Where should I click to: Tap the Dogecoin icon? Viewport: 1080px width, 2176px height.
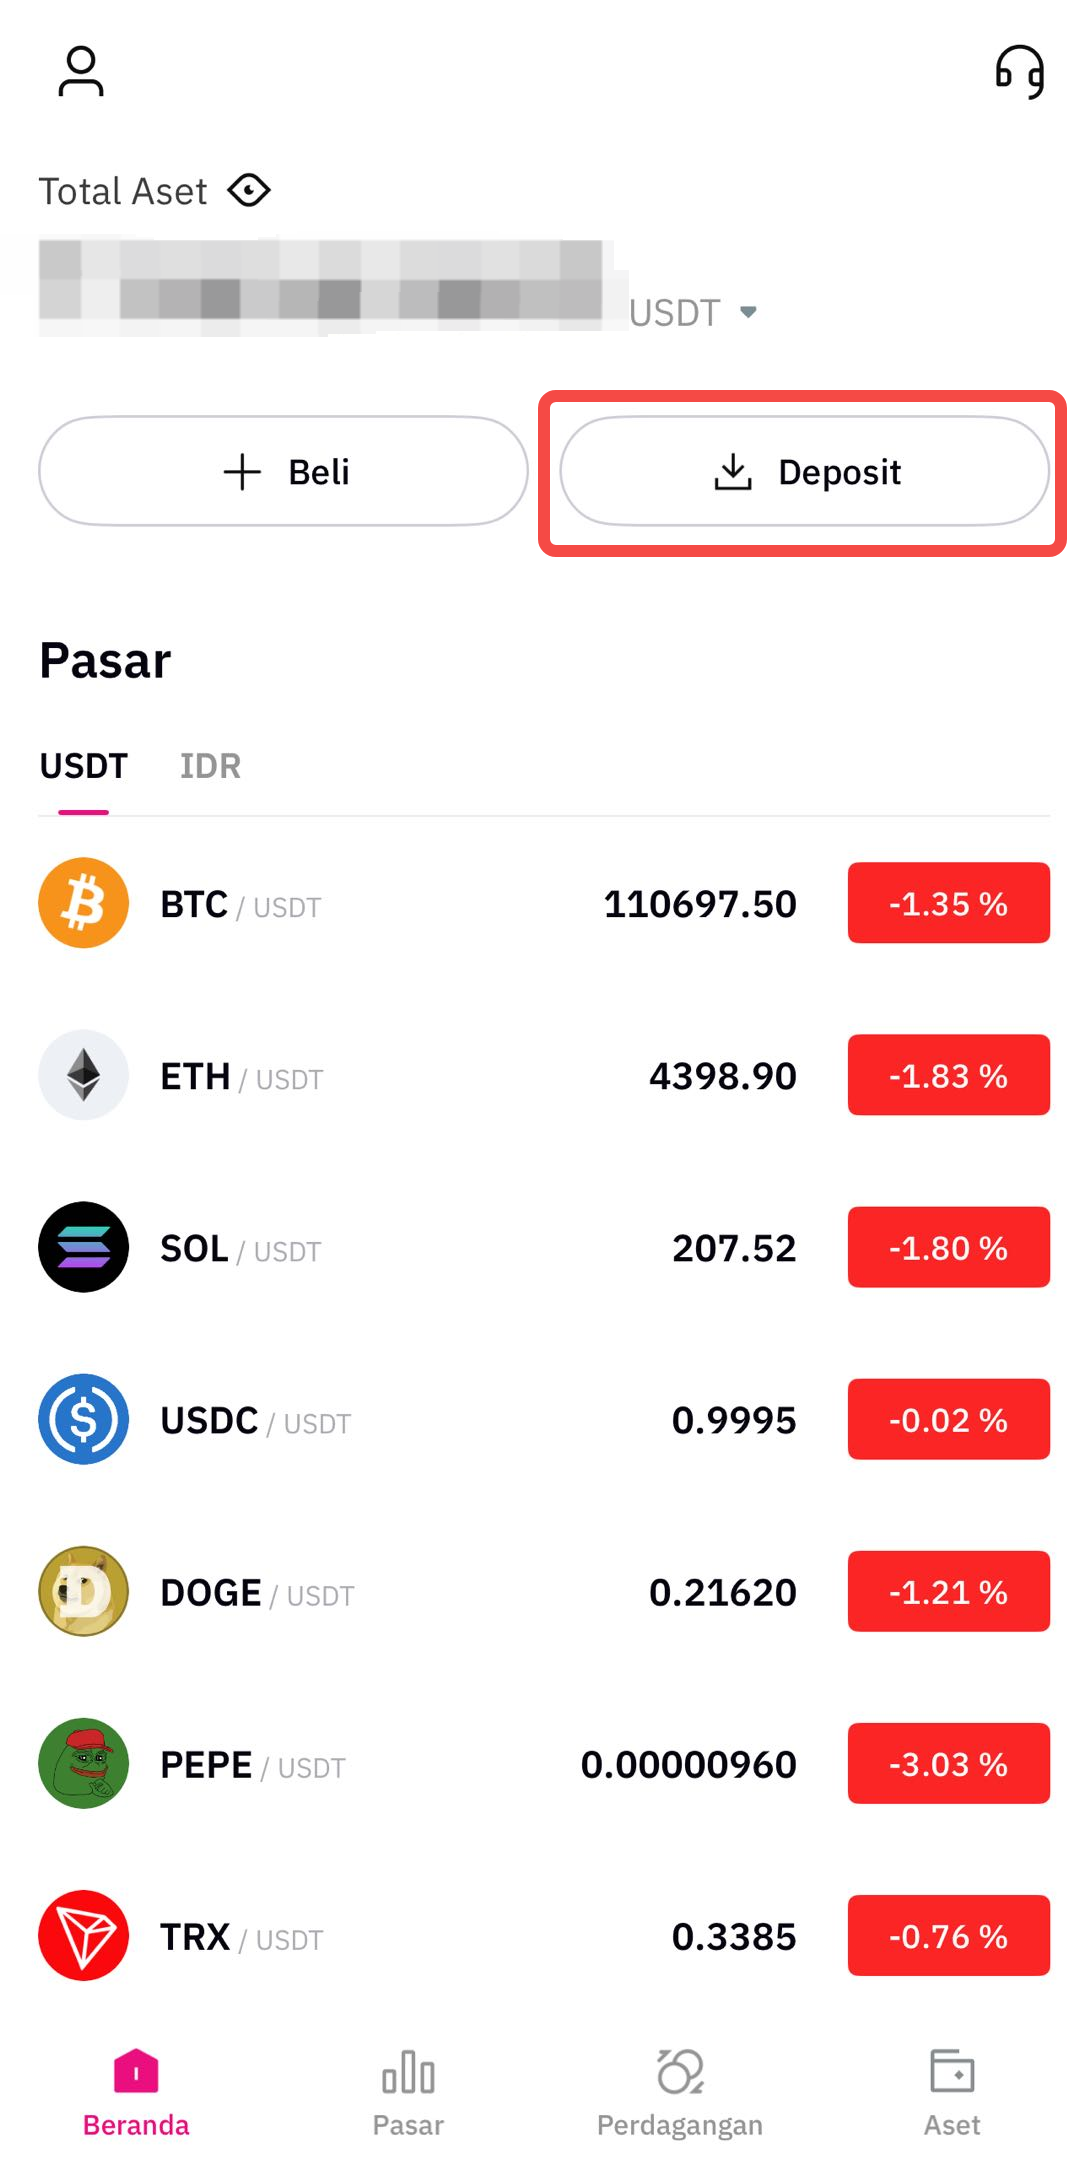(x=84, y=1591)
